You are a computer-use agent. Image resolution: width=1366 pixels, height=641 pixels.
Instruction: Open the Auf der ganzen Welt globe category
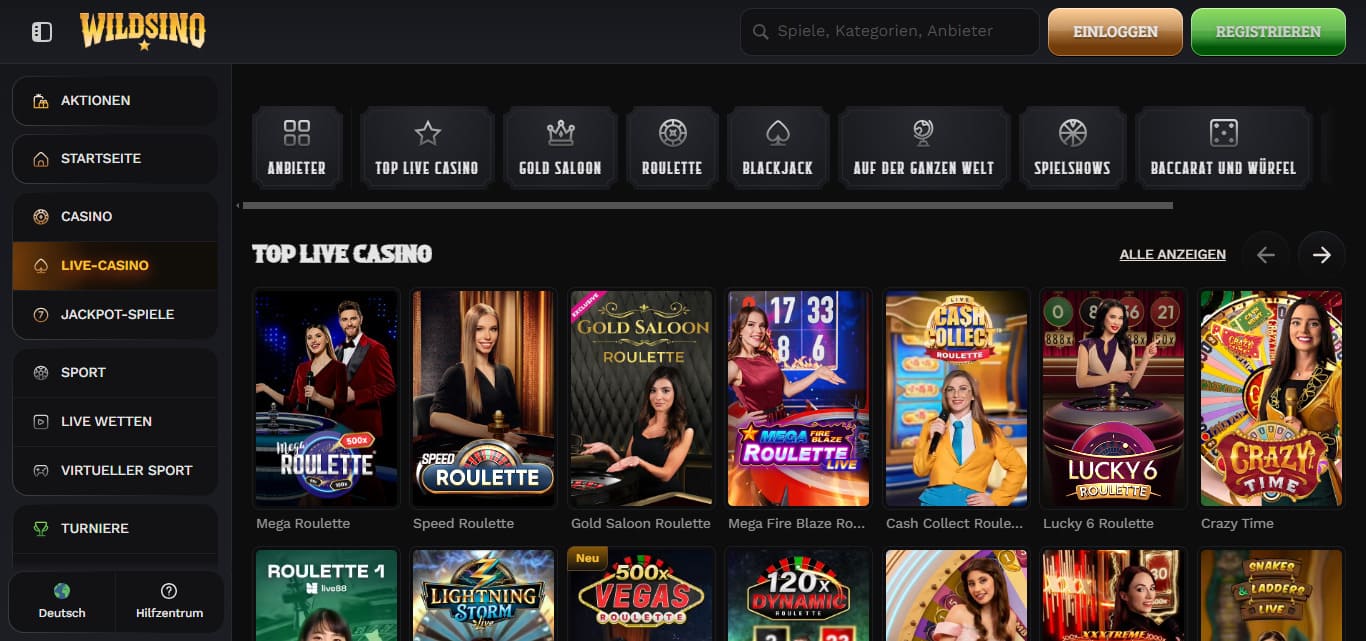(x=924, y=147)
